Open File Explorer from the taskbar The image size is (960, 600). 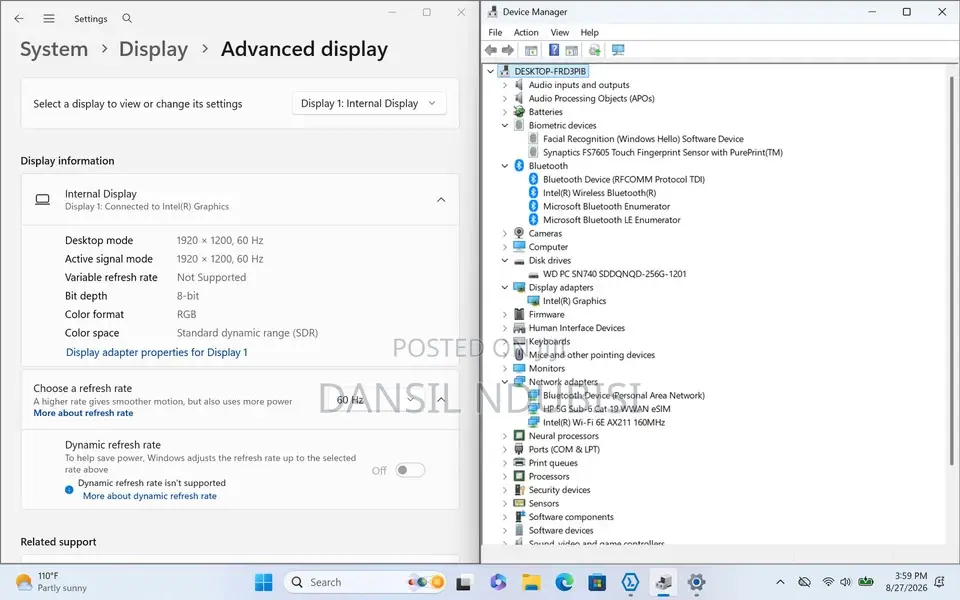pos(531,582)
